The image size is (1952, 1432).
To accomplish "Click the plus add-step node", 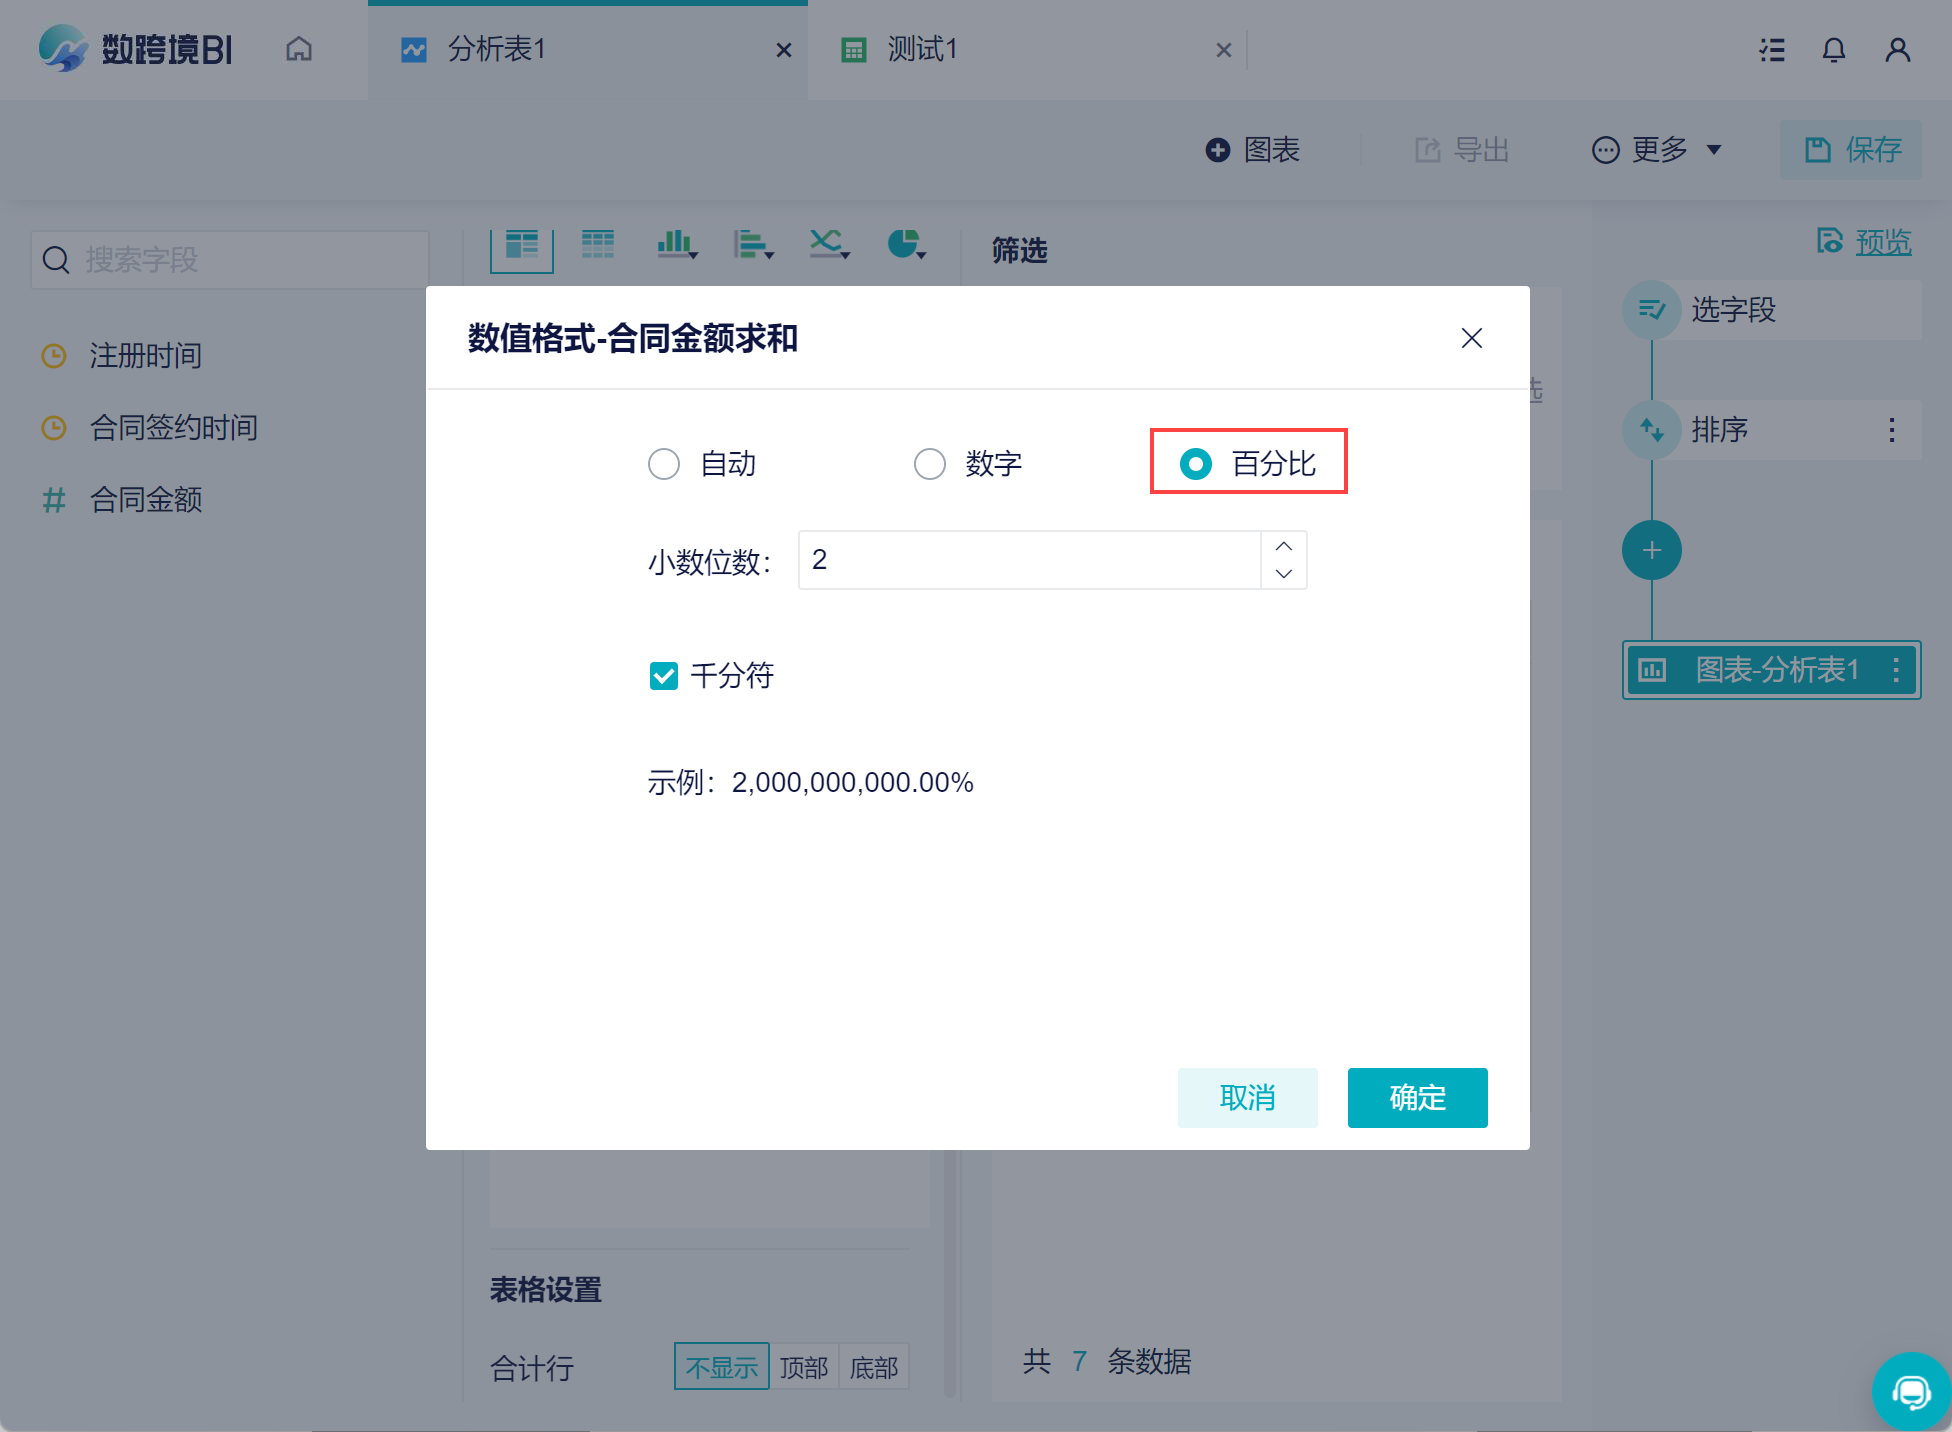I will tap(1651, 550).
